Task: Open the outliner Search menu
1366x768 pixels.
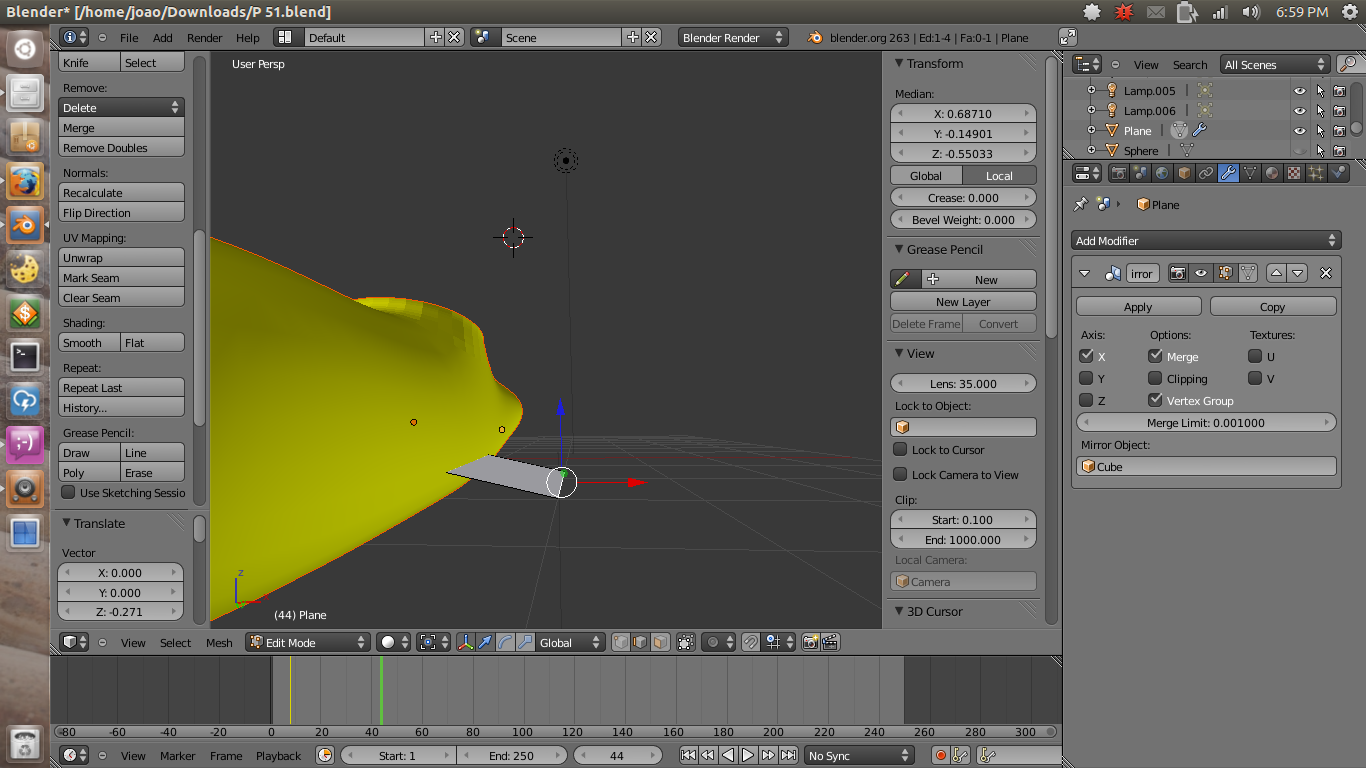Action: [x=1190, y=64]
